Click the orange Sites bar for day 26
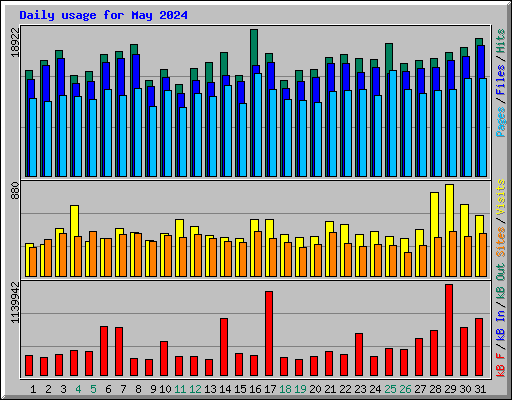This screenshot has width=512, height=400. (408, 264)
